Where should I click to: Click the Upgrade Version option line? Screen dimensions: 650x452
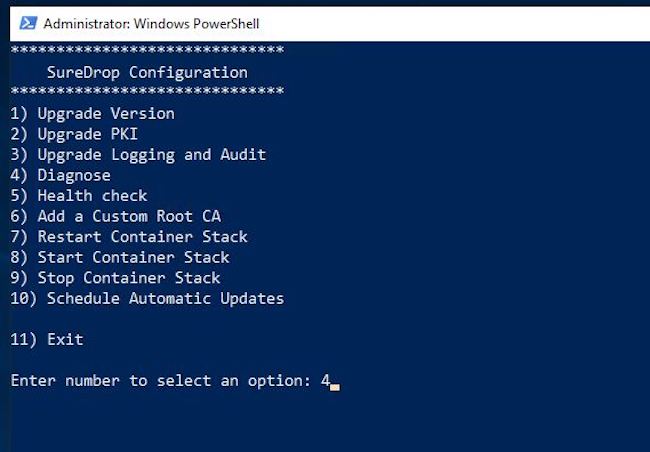tap(92, 113)
